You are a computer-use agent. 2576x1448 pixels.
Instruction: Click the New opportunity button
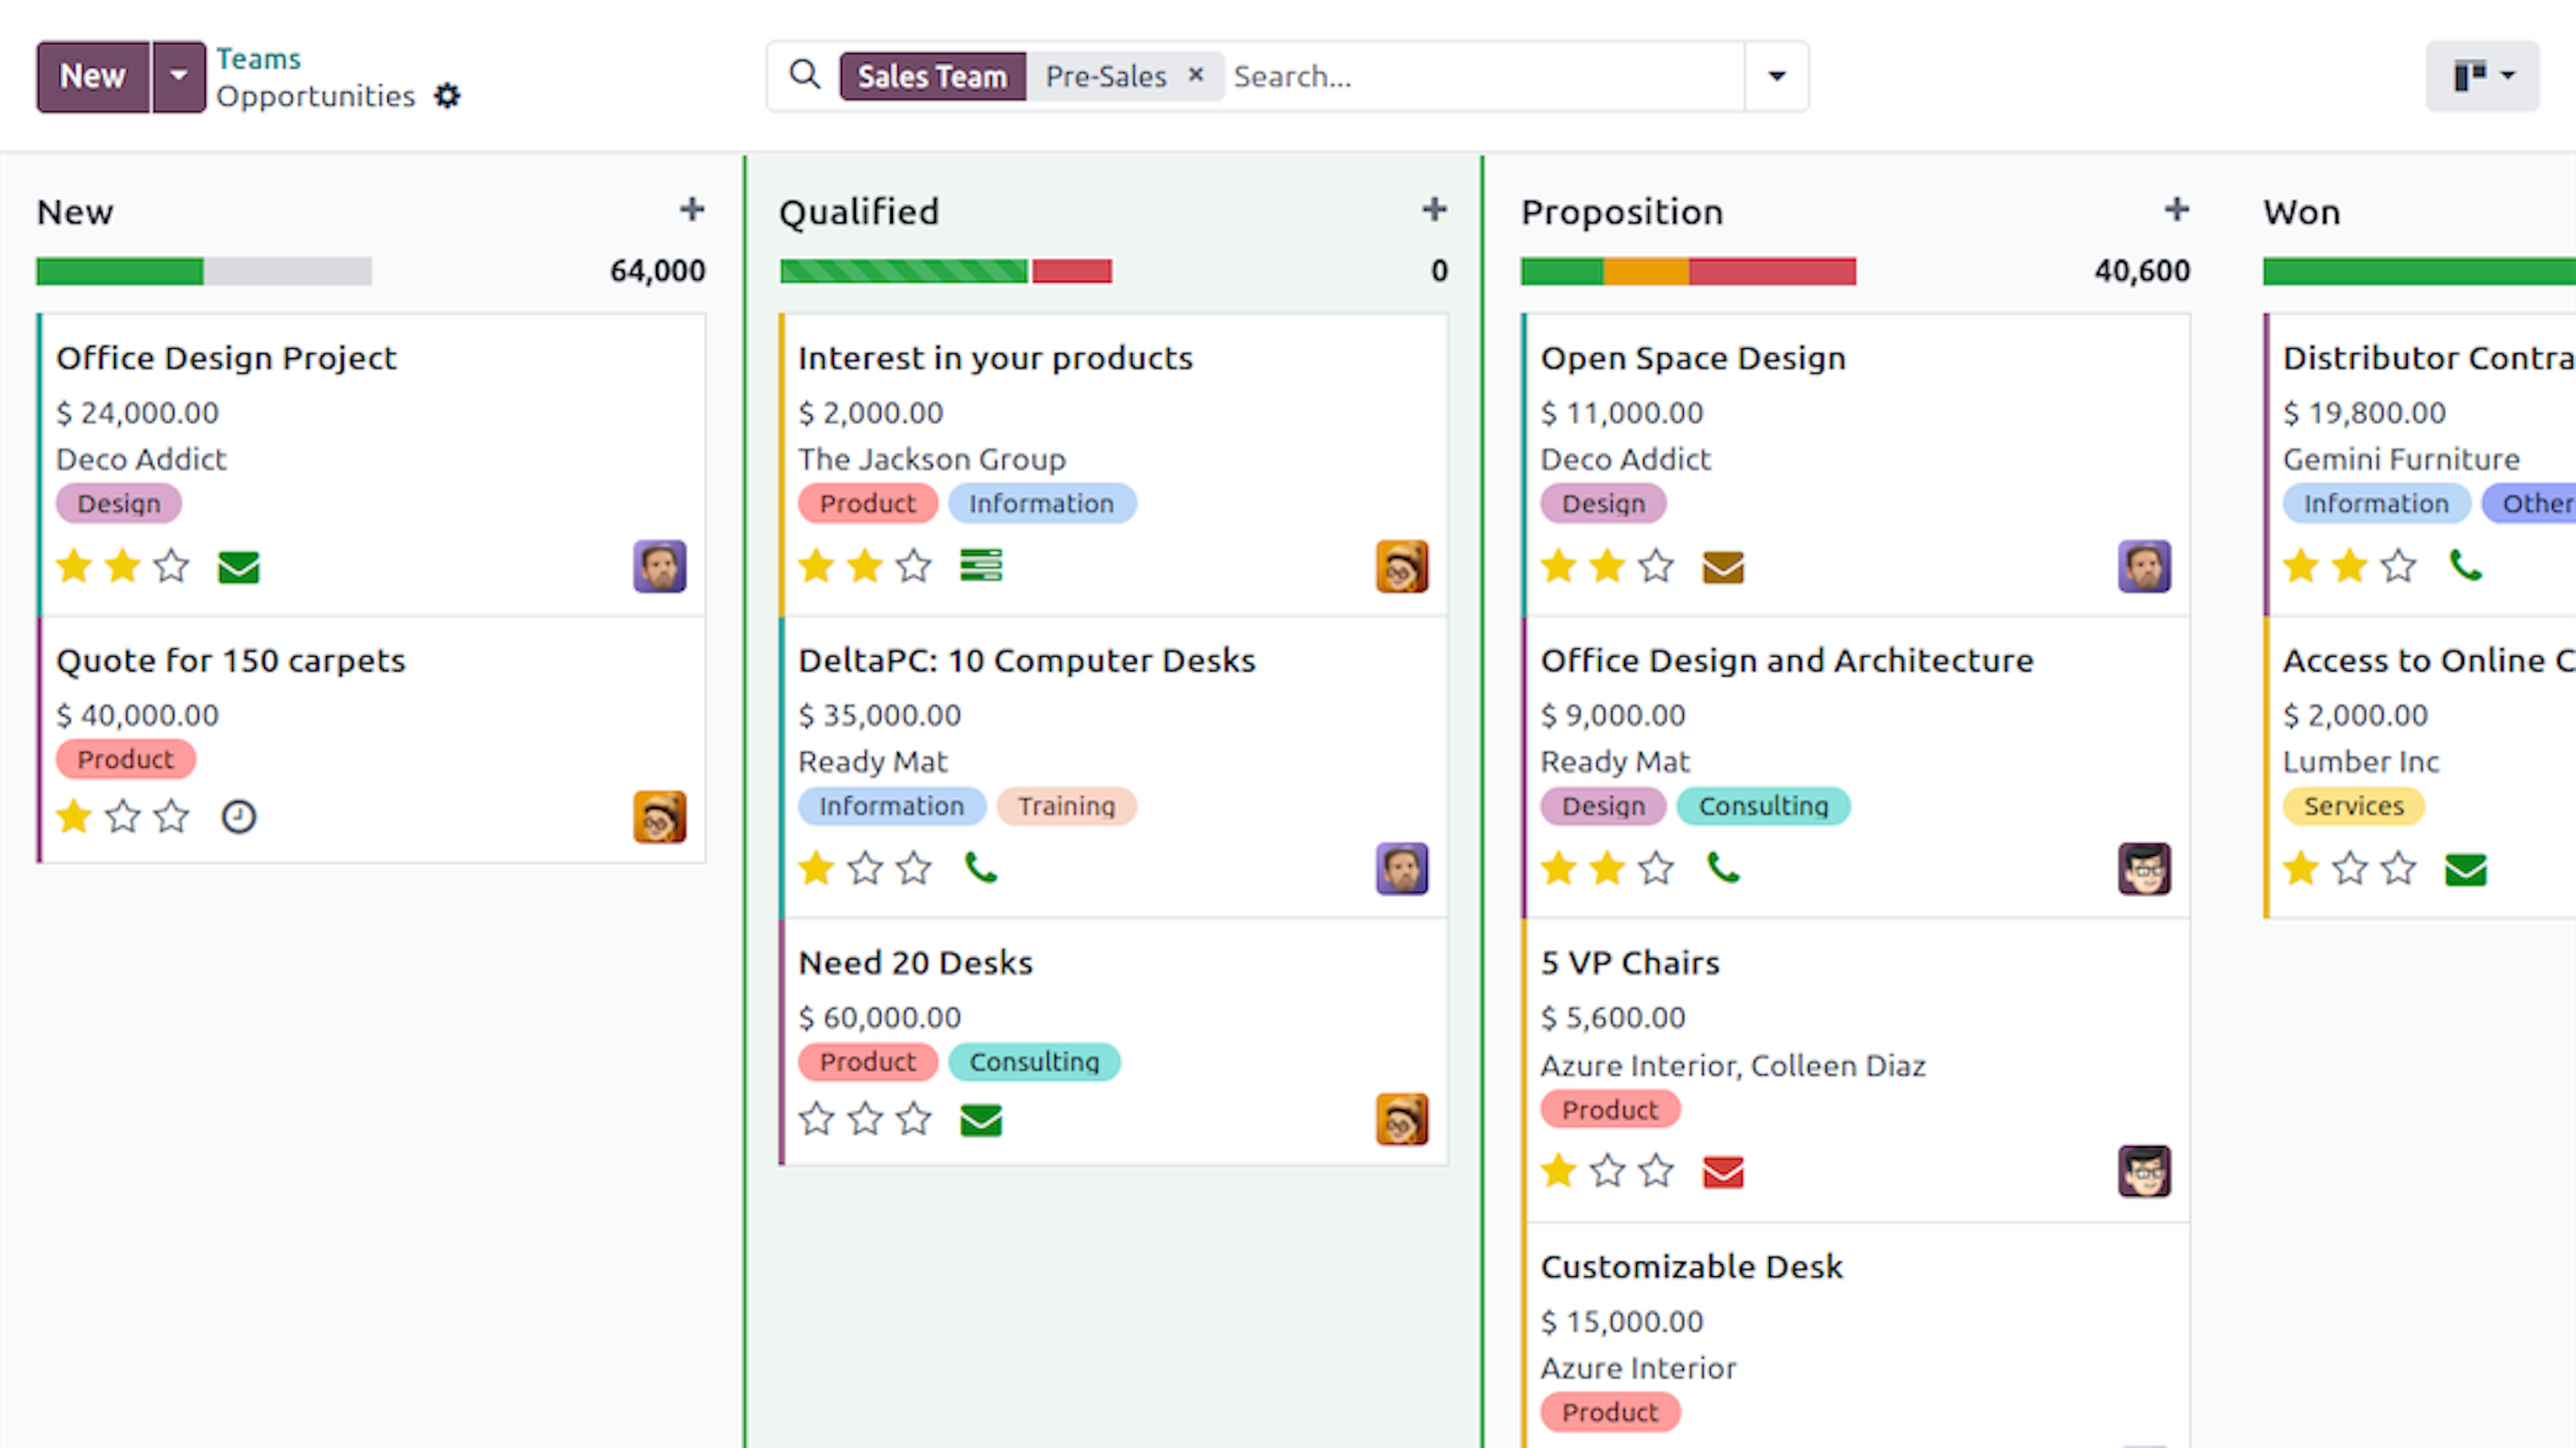click(x=93, y=76)
